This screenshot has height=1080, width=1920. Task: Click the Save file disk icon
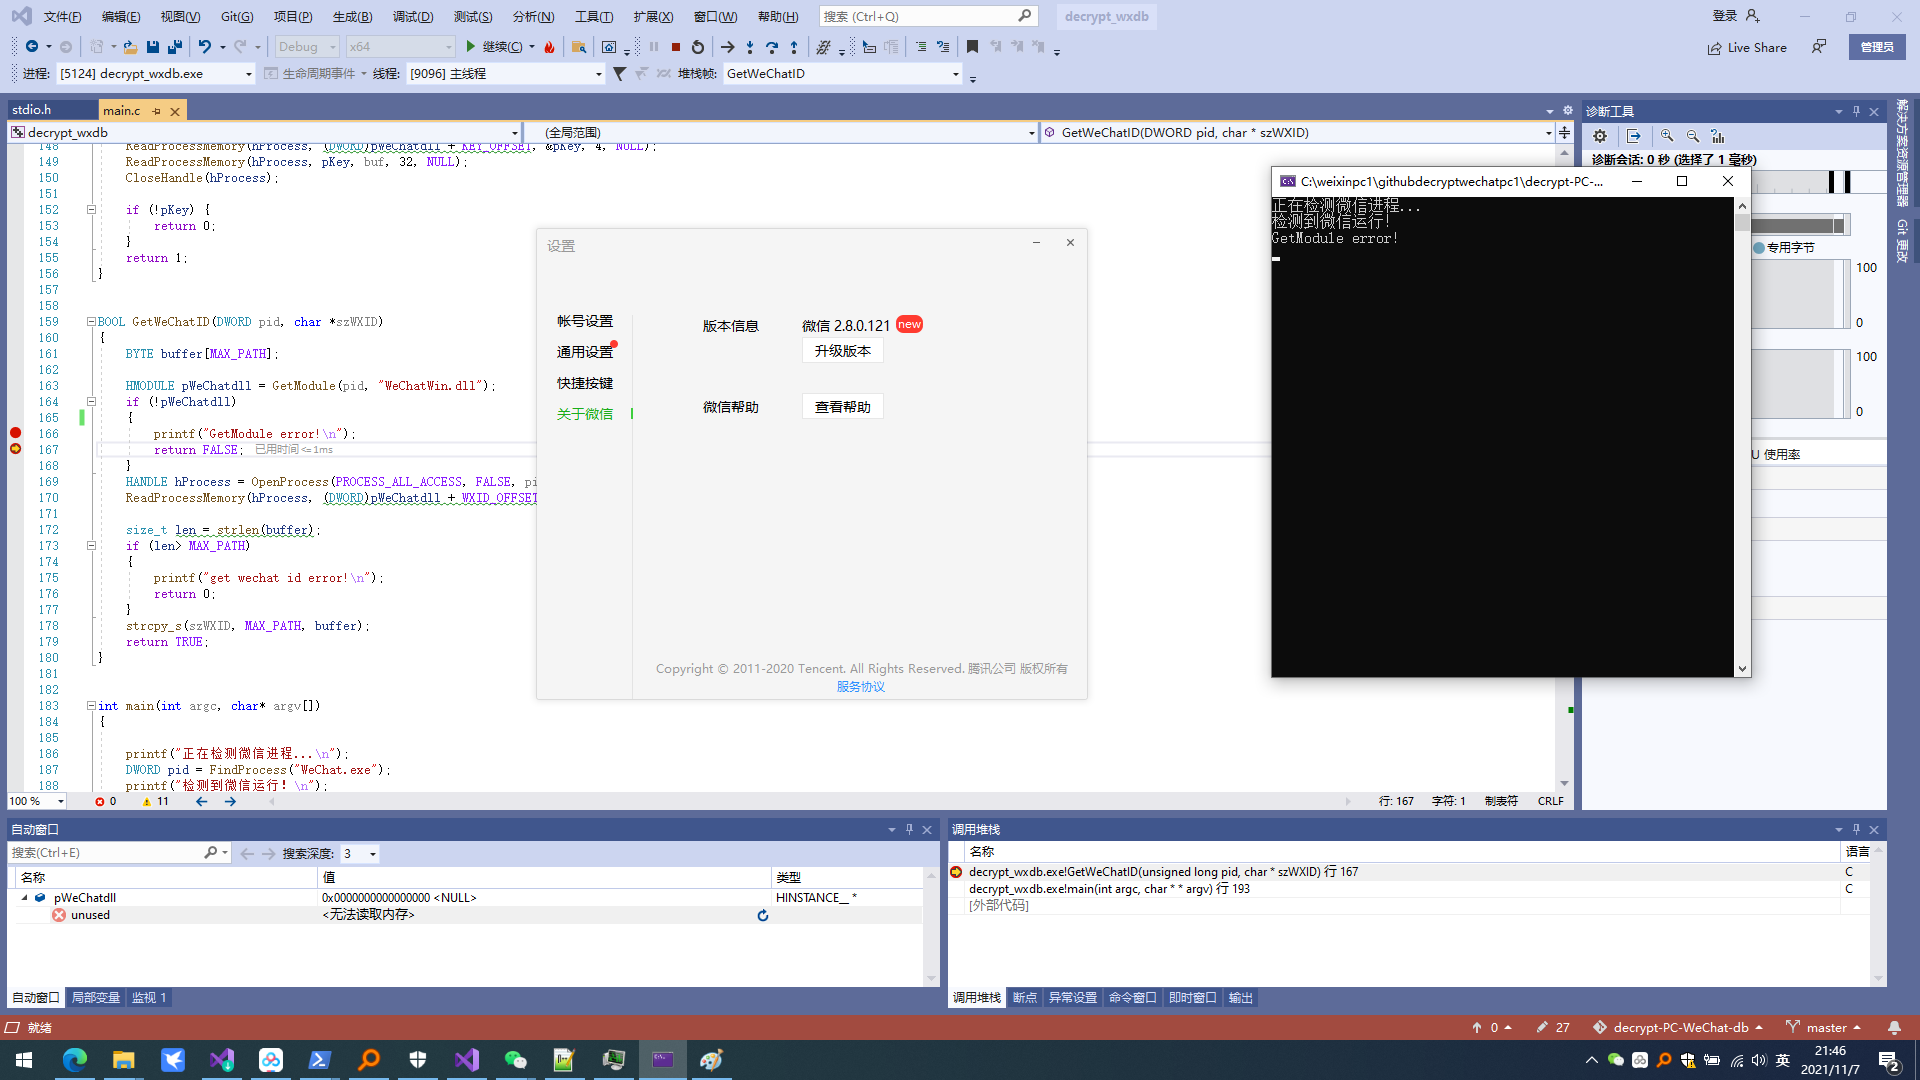[153, 47]
